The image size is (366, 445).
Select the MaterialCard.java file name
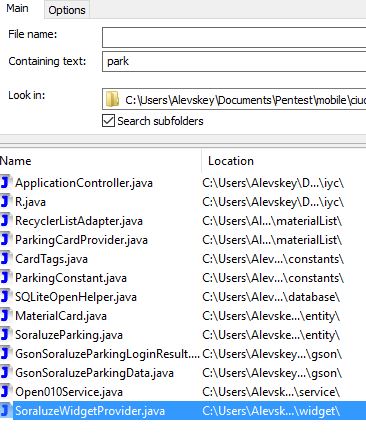[61, 316]
